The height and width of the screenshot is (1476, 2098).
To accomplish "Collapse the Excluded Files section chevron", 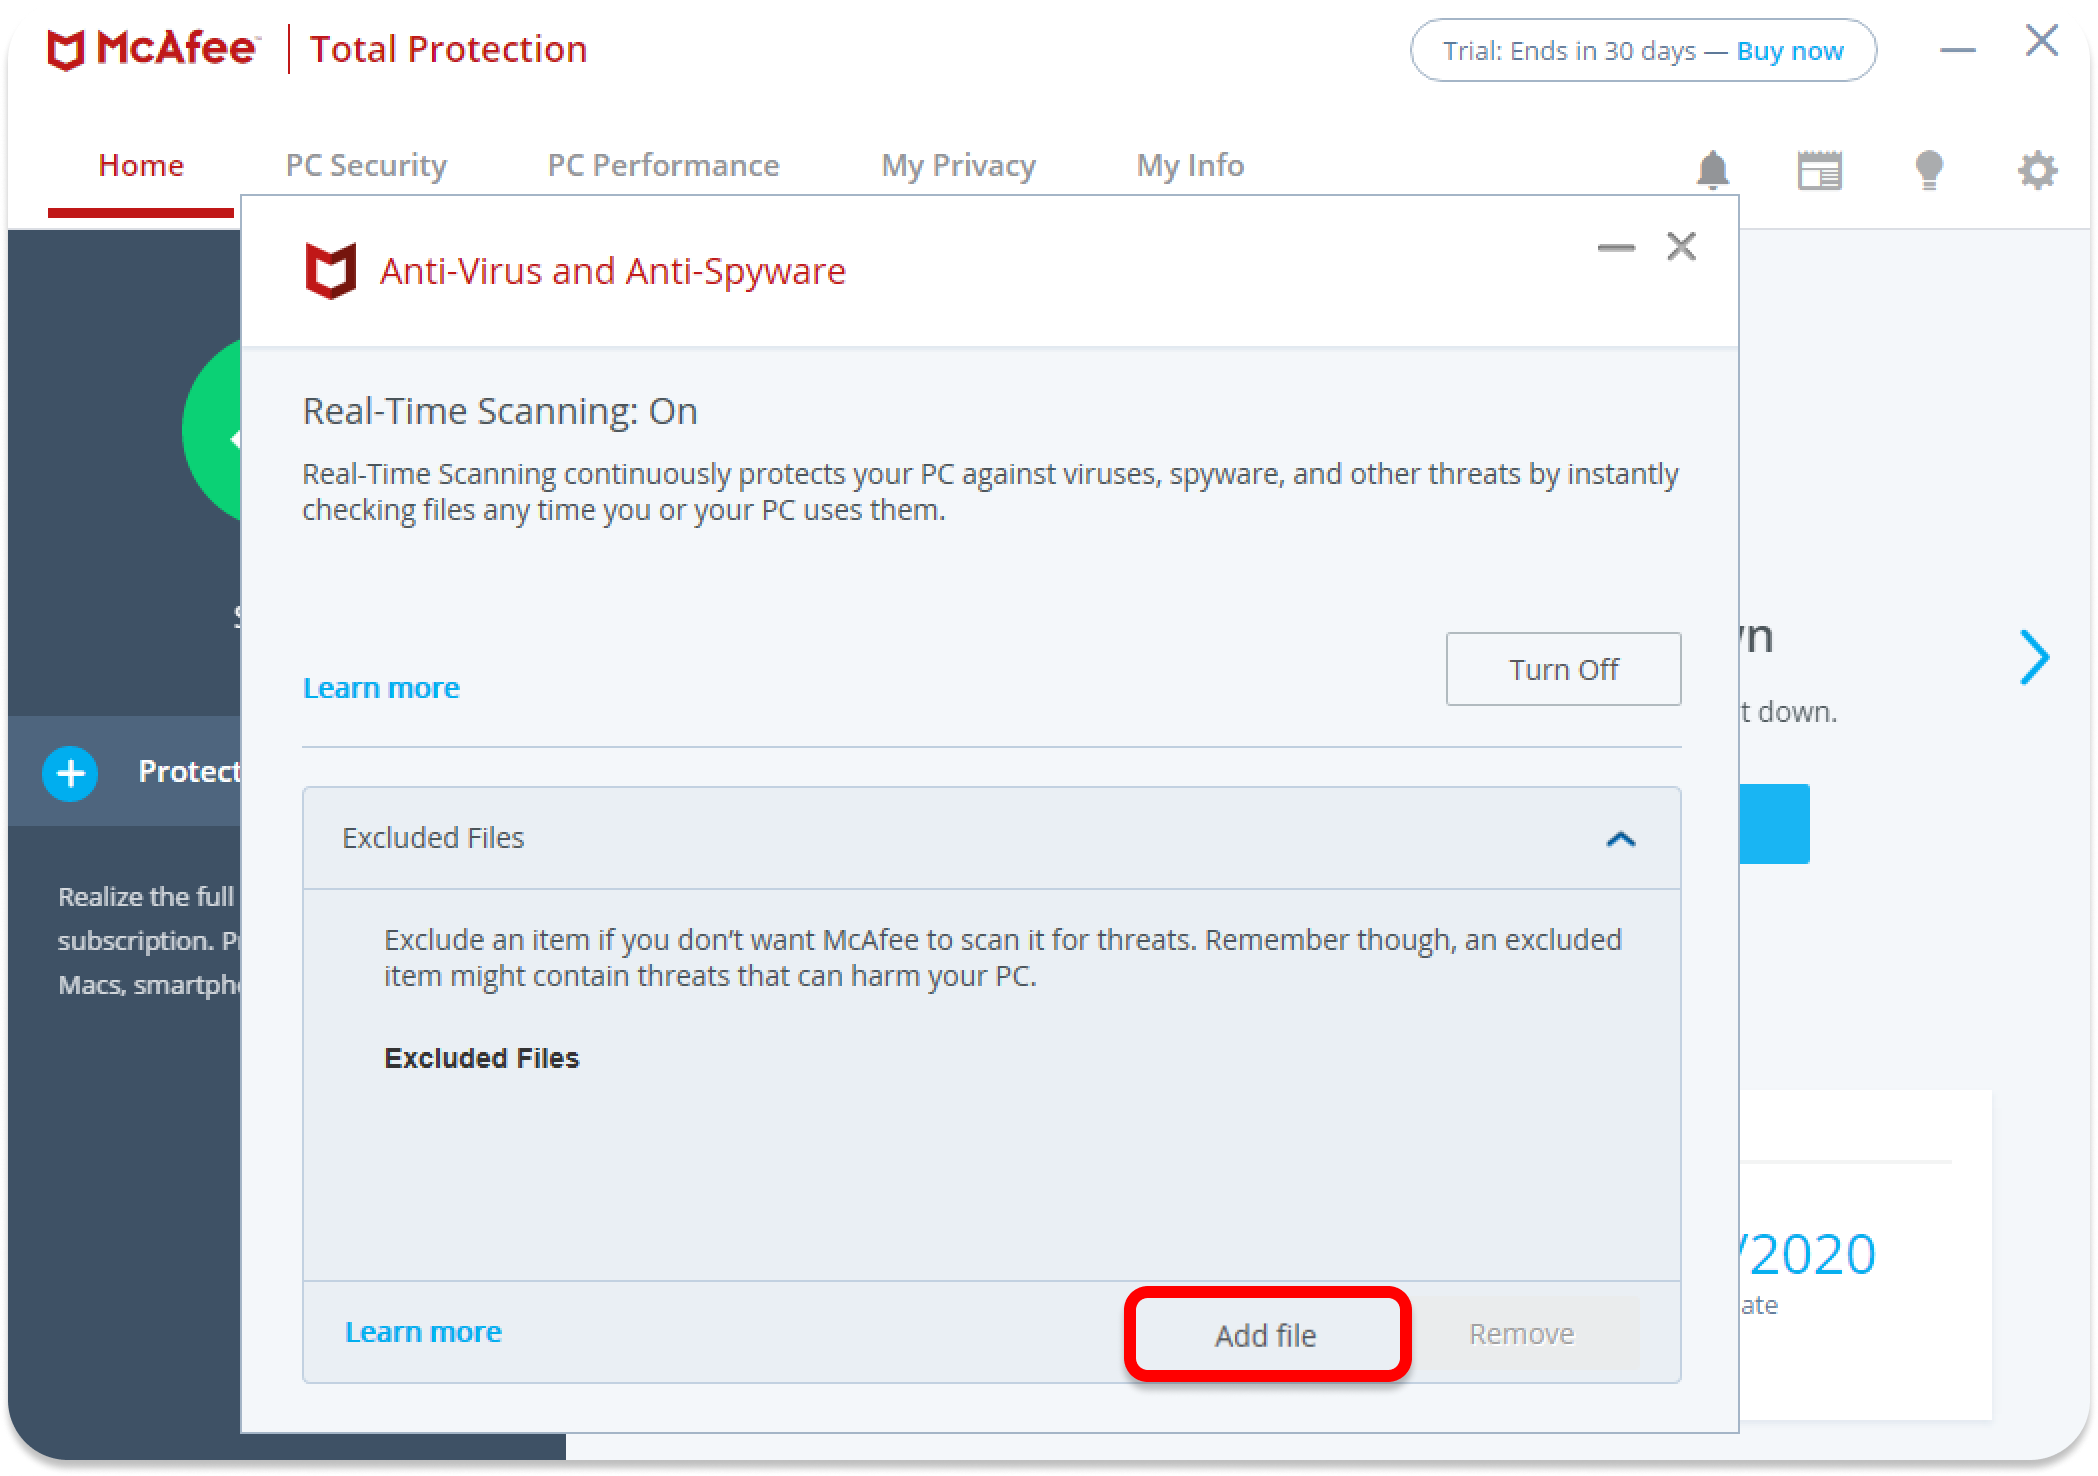I will pos(1620,839).
